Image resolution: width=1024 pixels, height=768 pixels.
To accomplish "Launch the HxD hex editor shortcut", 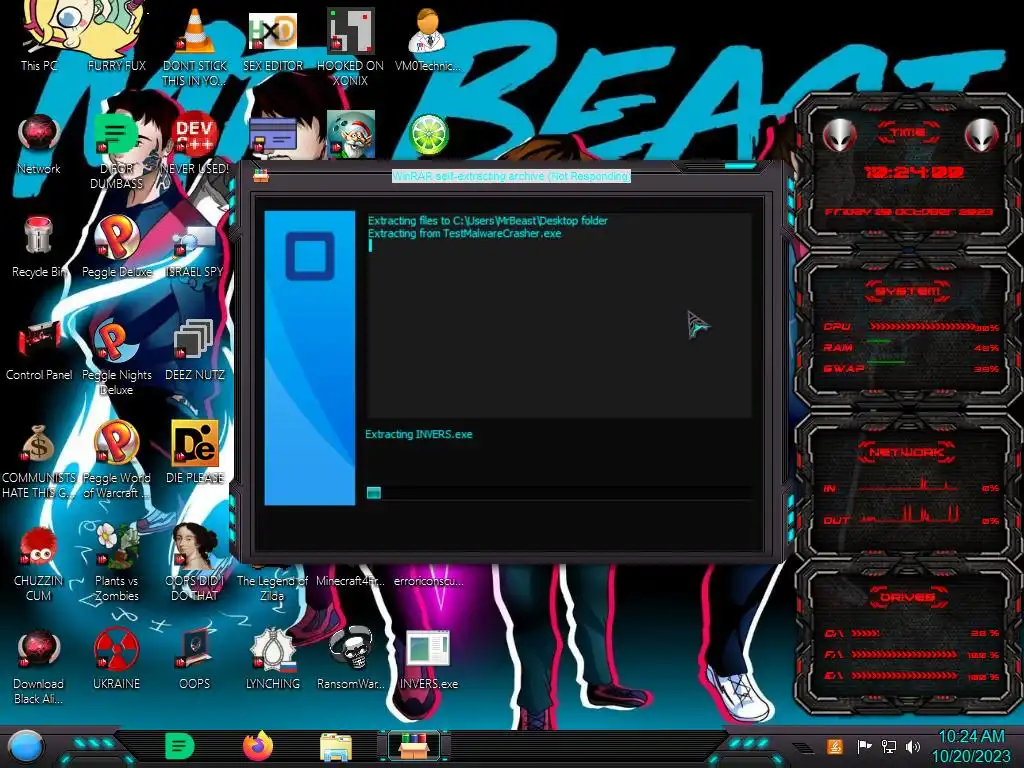I will click(x=272, y=40).
